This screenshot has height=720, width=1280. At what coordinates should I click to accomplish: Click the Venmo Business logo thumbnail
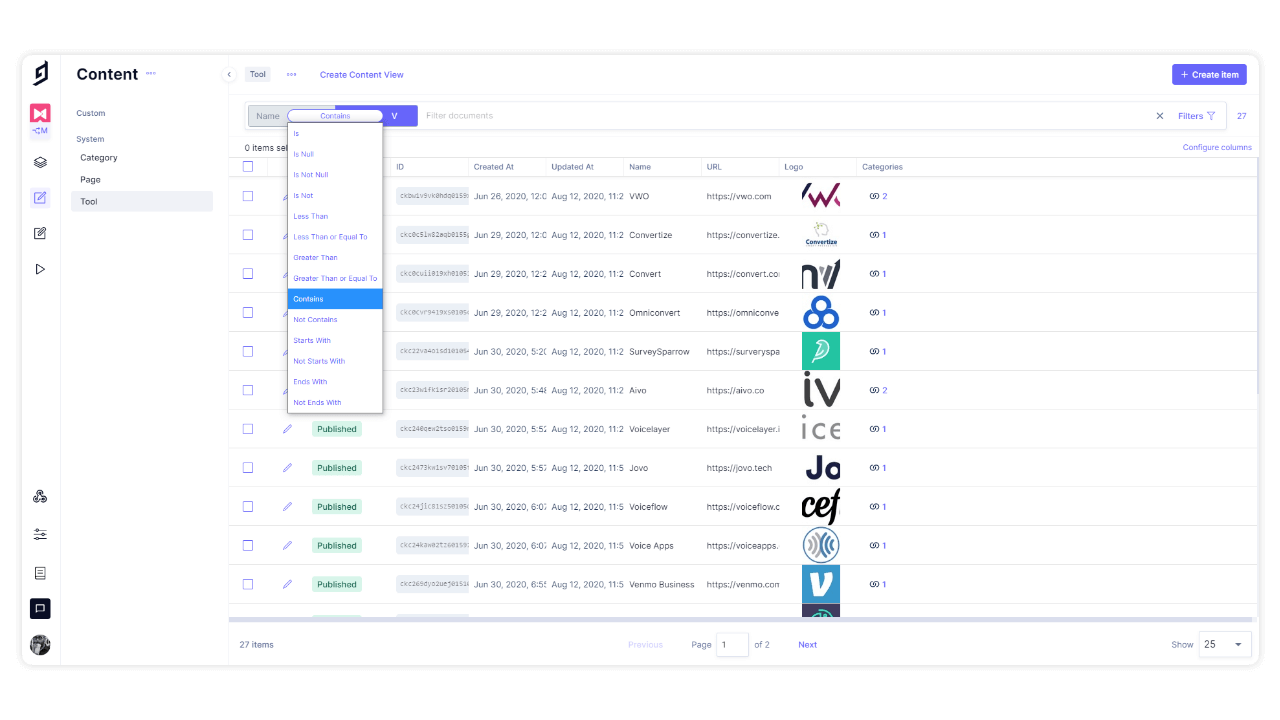tap(821, 584)
